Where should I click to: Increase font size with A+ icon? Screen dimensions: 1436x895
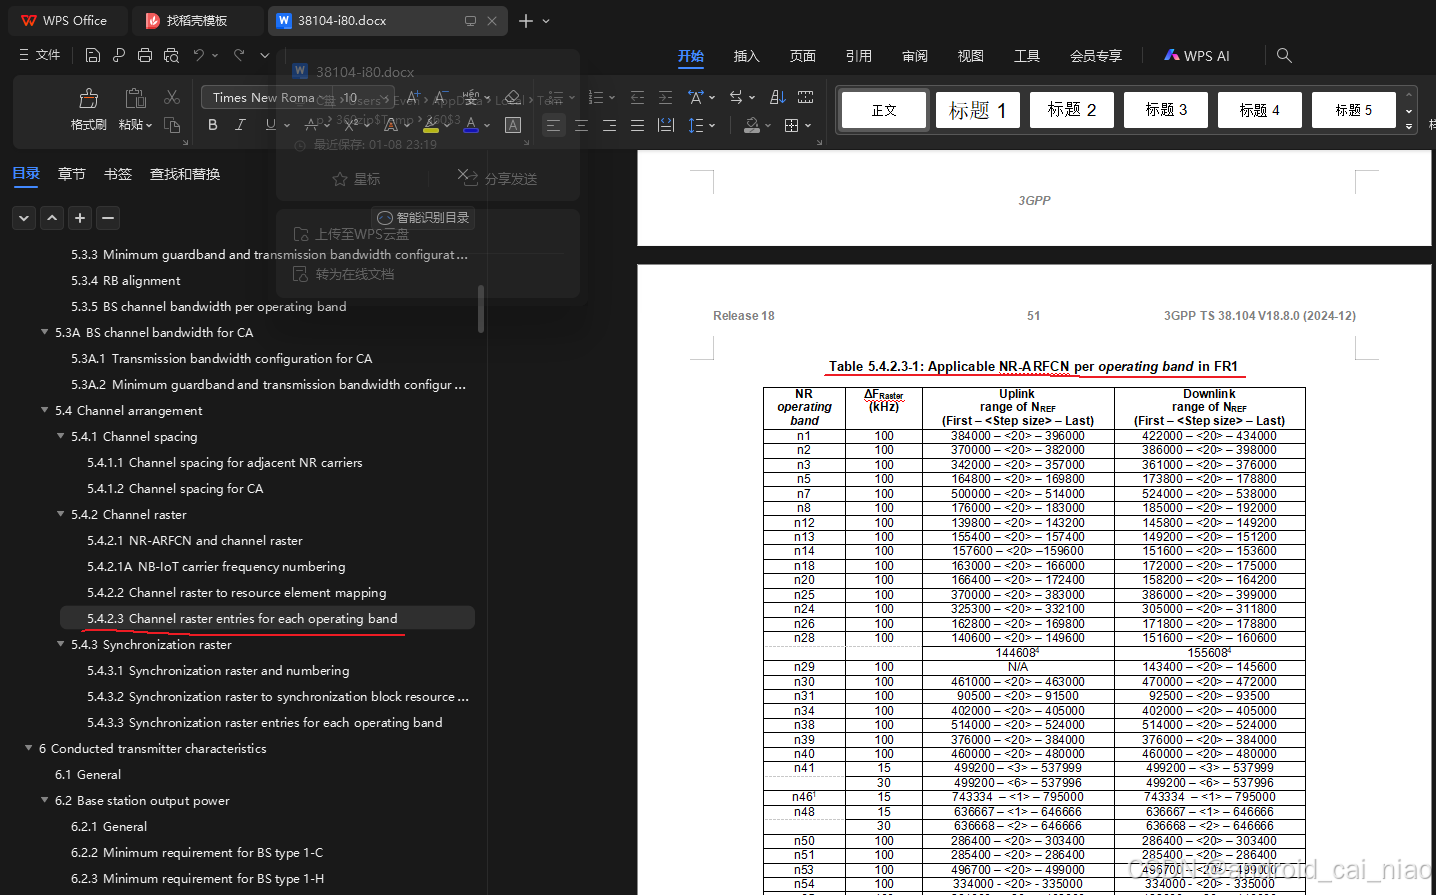tap(413, 97)
